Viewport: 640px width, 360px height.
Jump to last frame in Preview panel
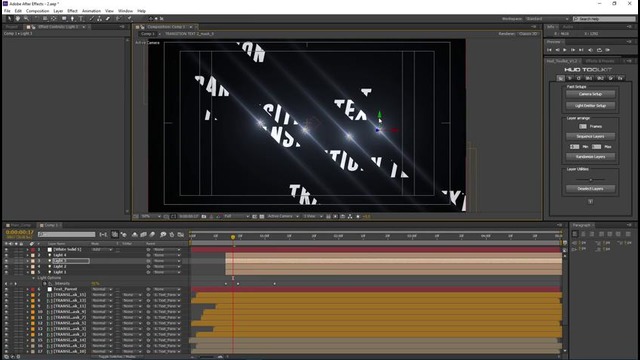tap(581, 50)
